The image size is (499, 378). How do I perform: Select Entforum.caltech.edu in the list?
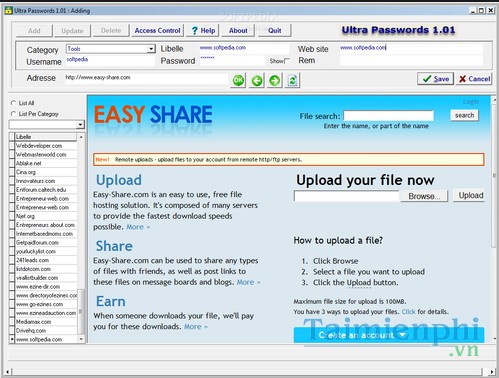(x=46, y=190)
